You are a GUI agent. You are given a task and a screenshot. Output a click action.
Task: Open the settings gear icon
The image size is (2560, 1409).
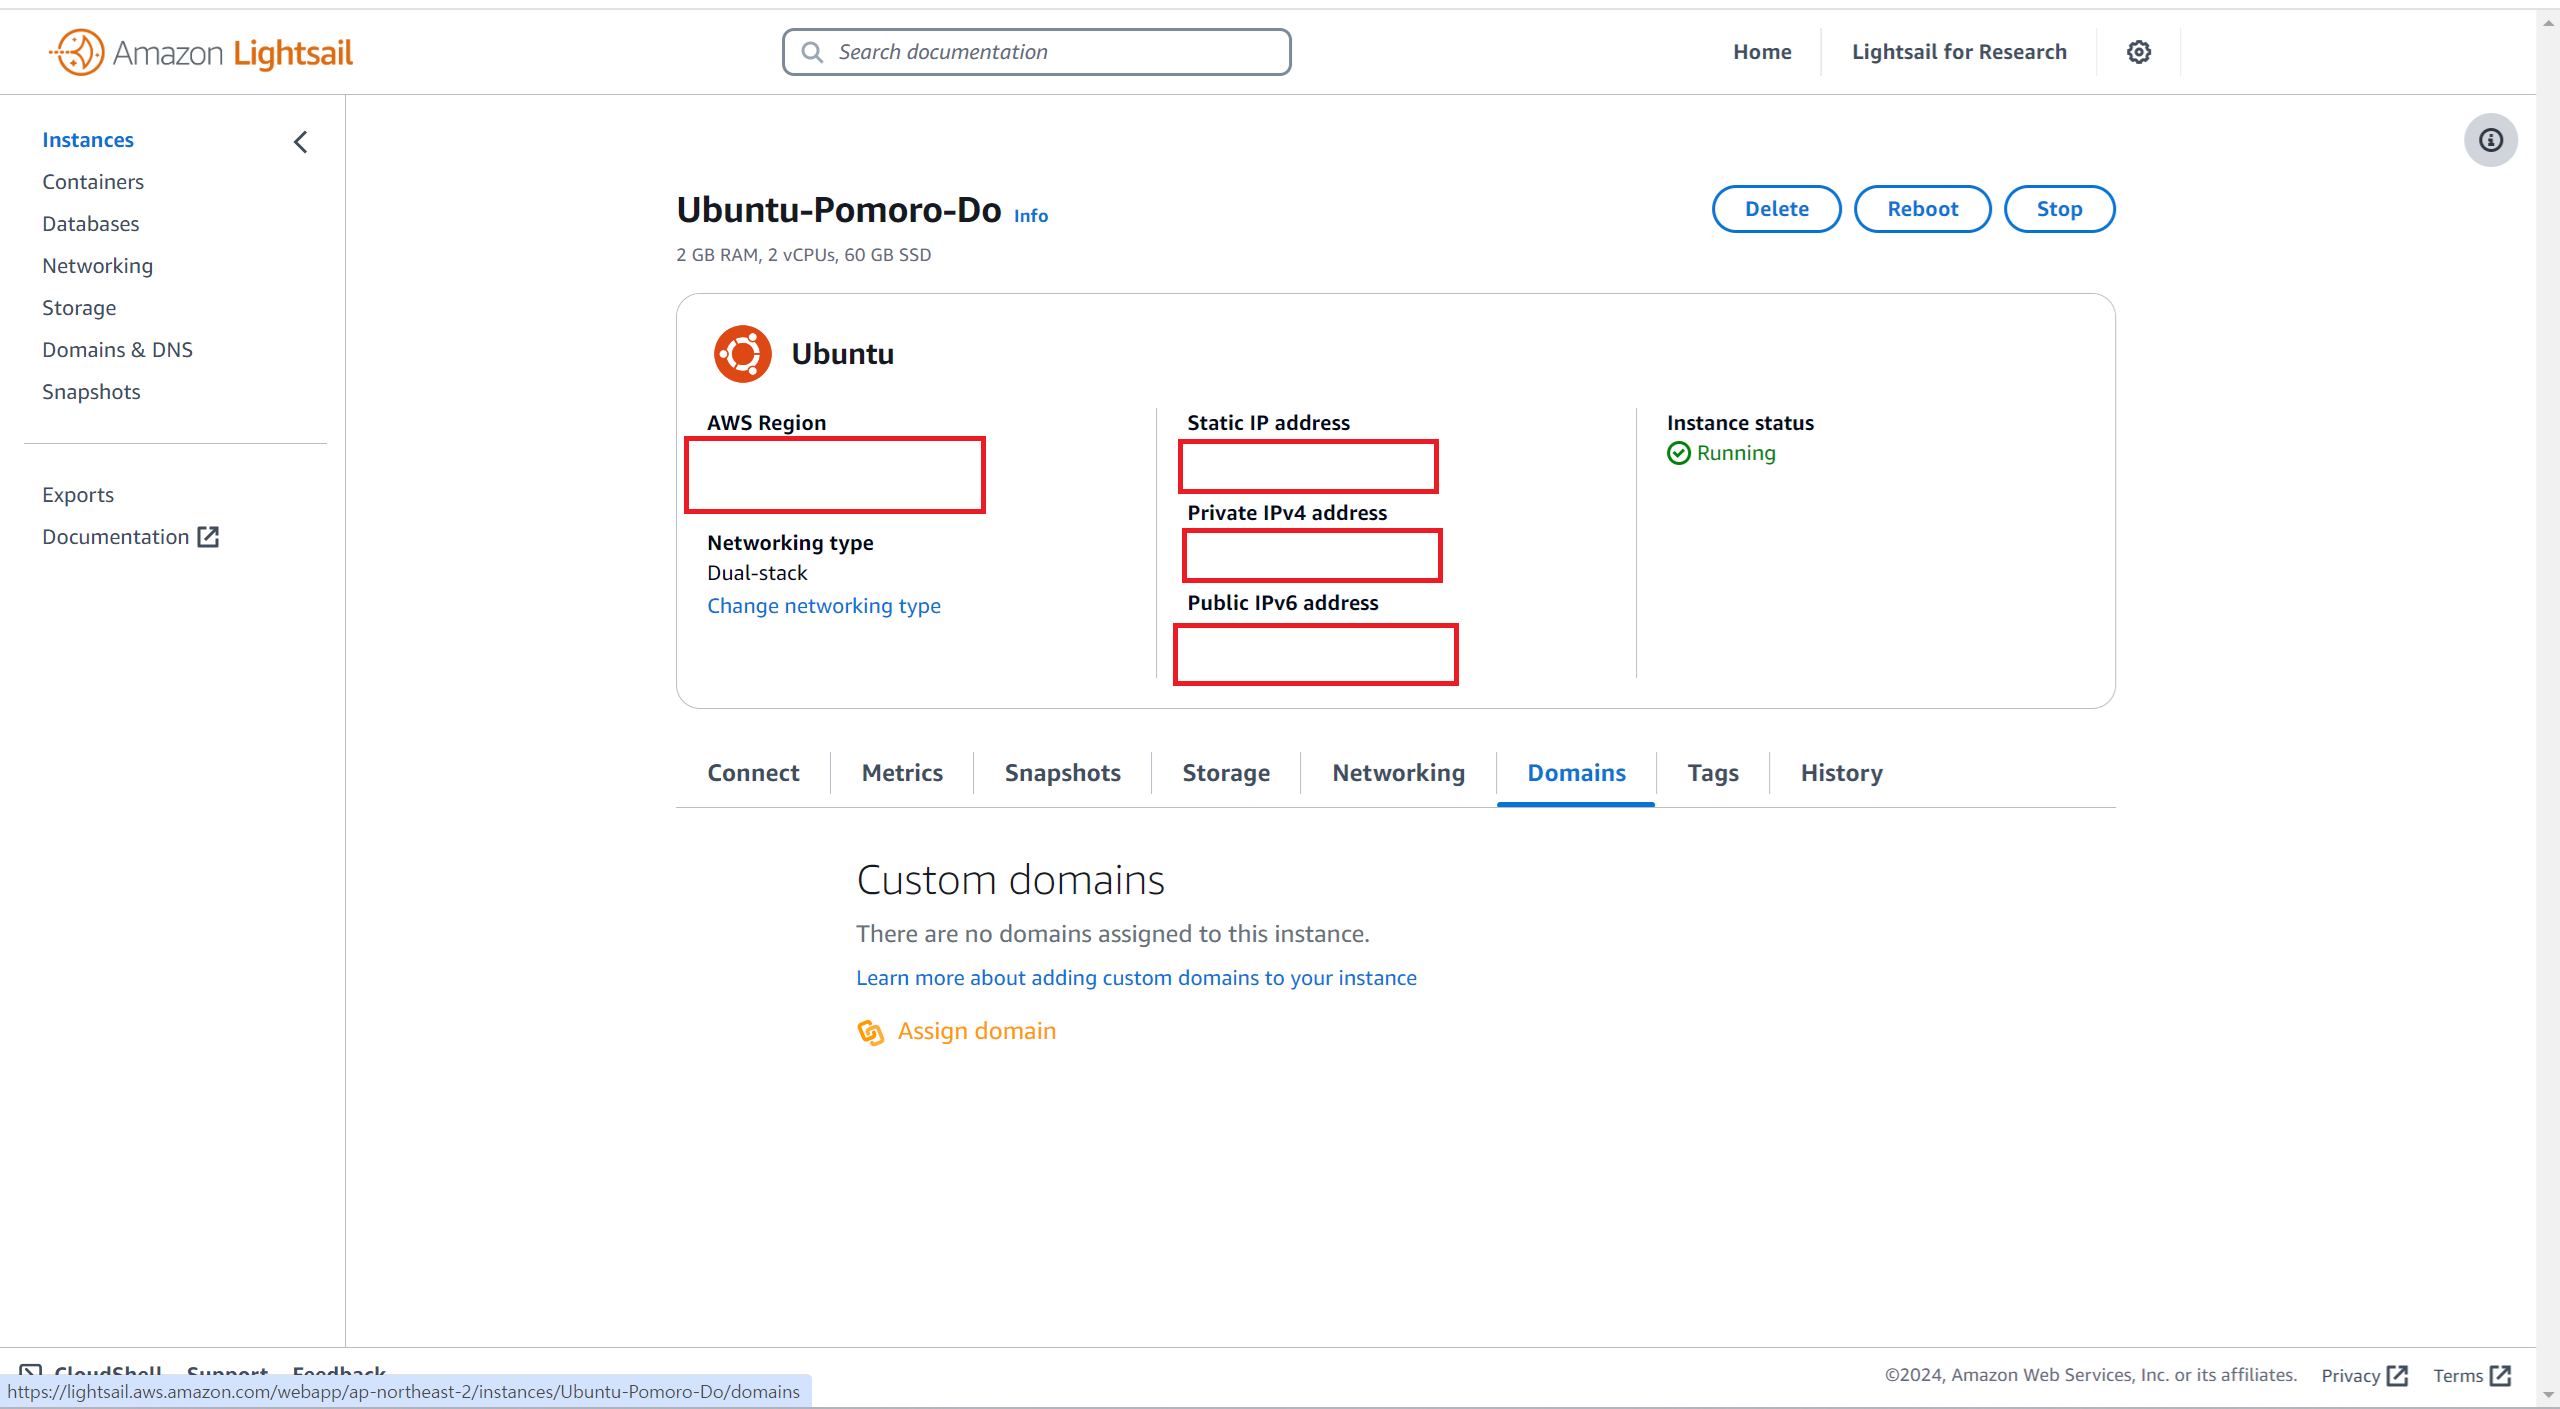pos(2138,52)
